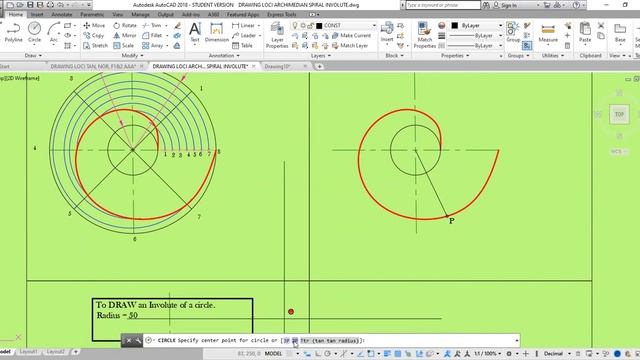Toggle polar tracking in status bar
The height and width of the screenshot is (360, 640).
tap(328, 353)
